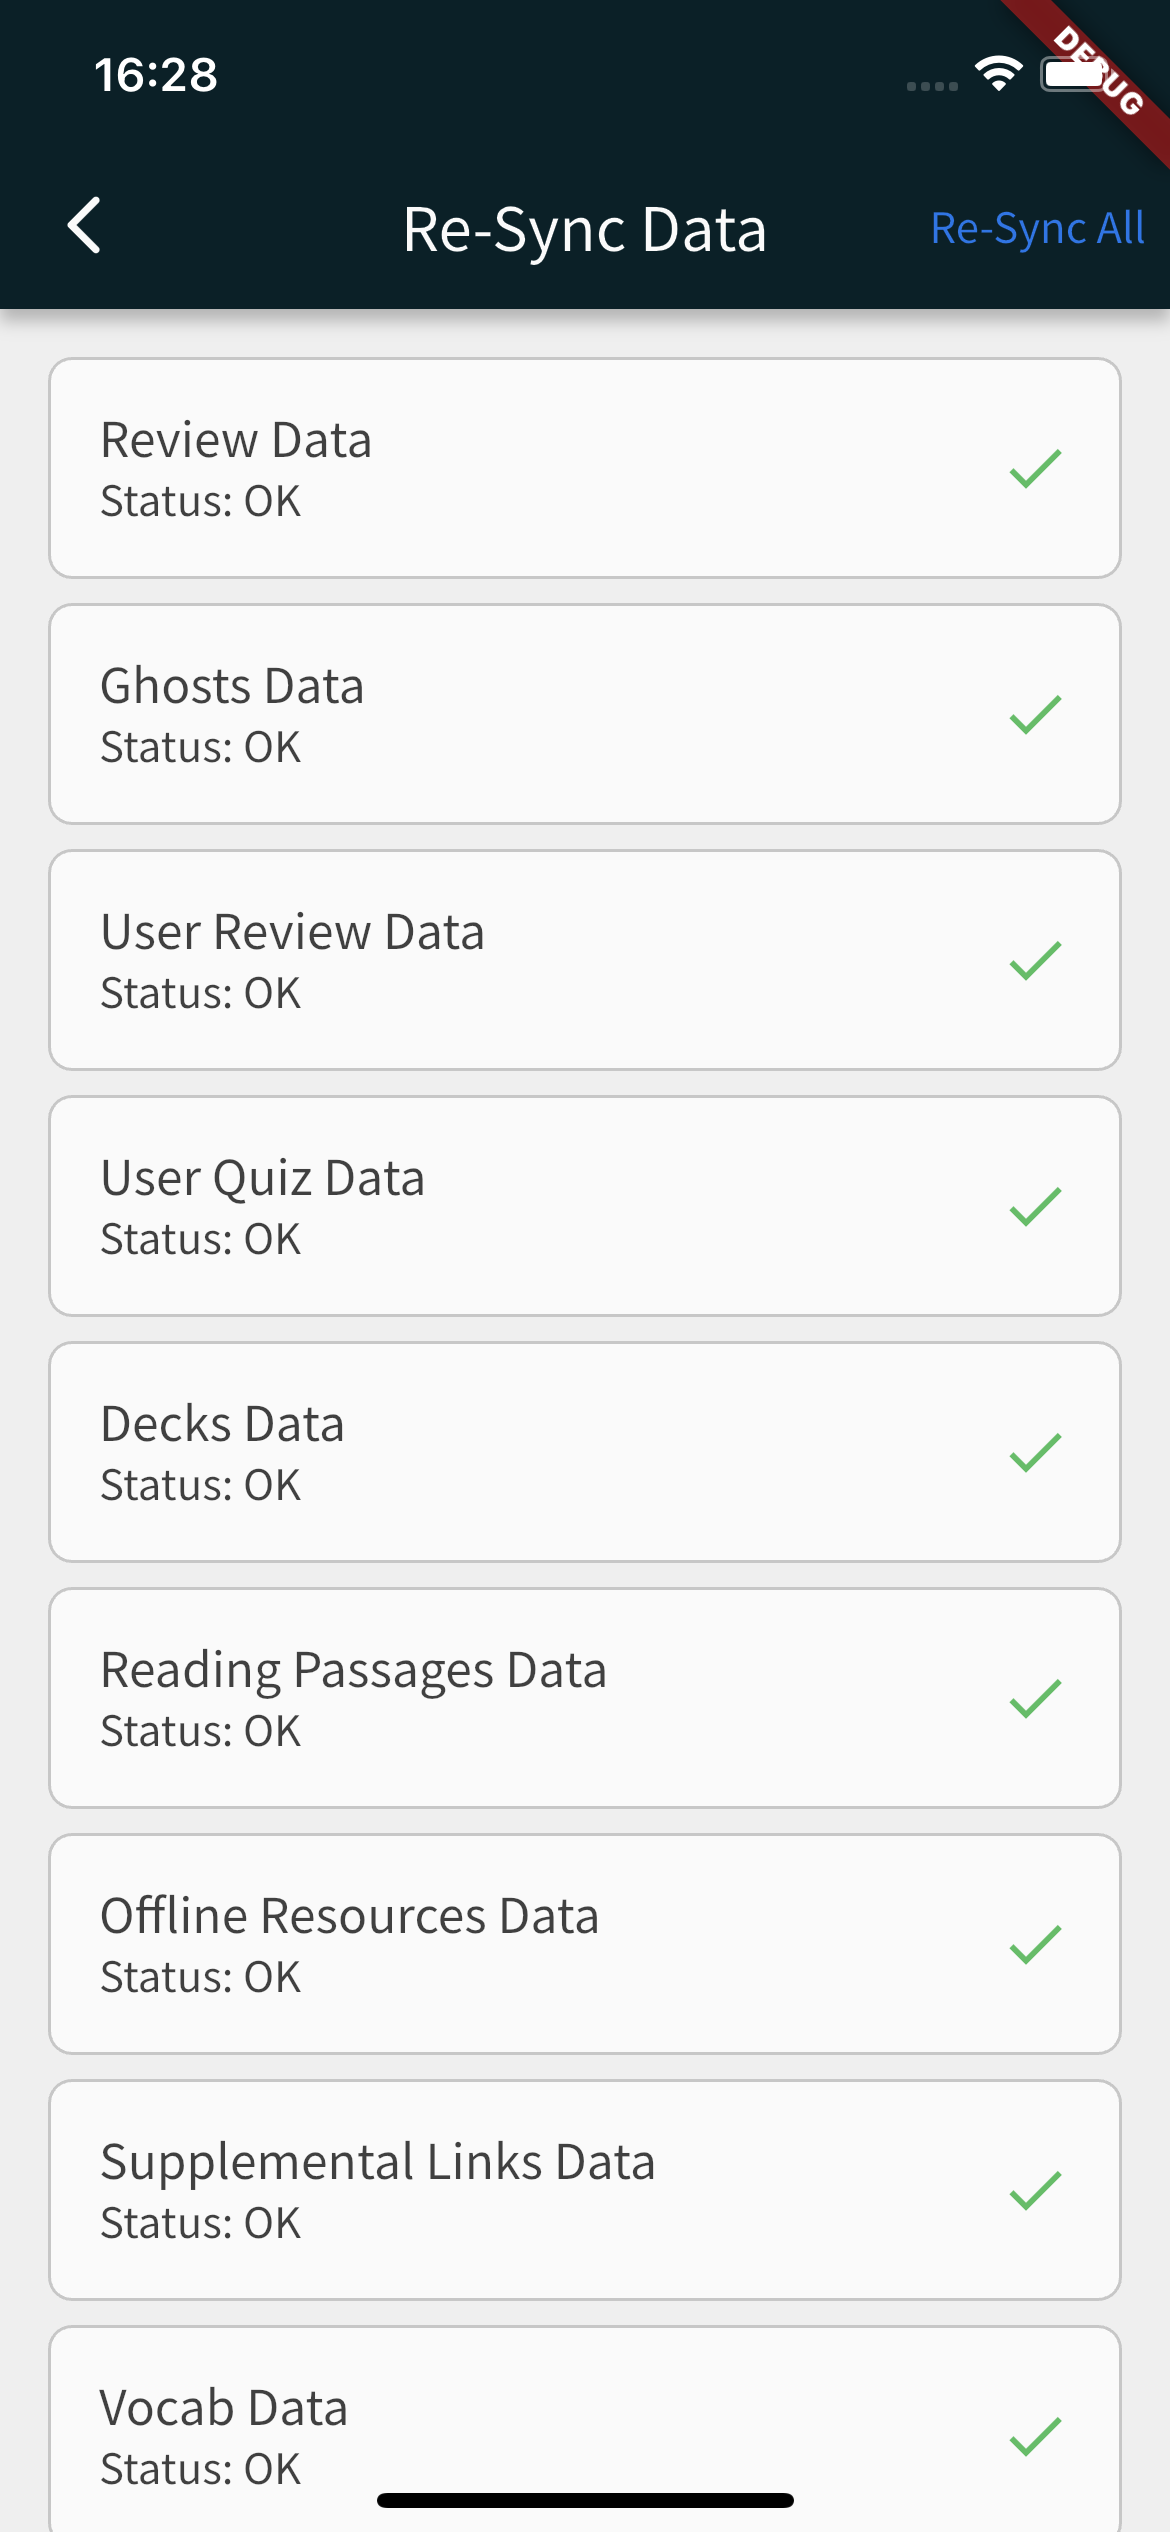Tap the User Quiz Data checkmark icon
The width and height of the screenshot is (1170, 2532).
pos(1035,1207)
